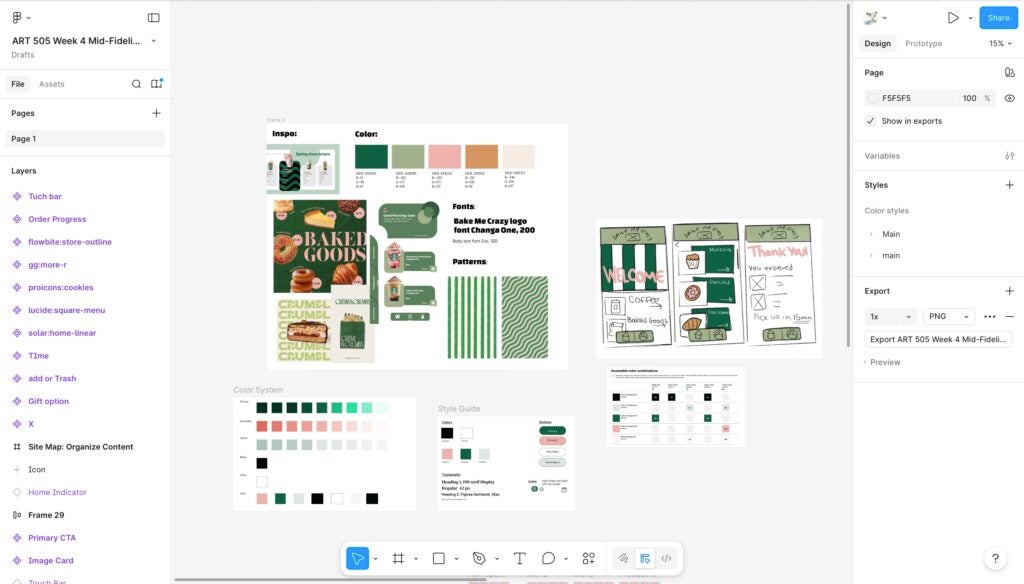
Task: Open the shape comment bubble tool
Action: tap(549, 558)
